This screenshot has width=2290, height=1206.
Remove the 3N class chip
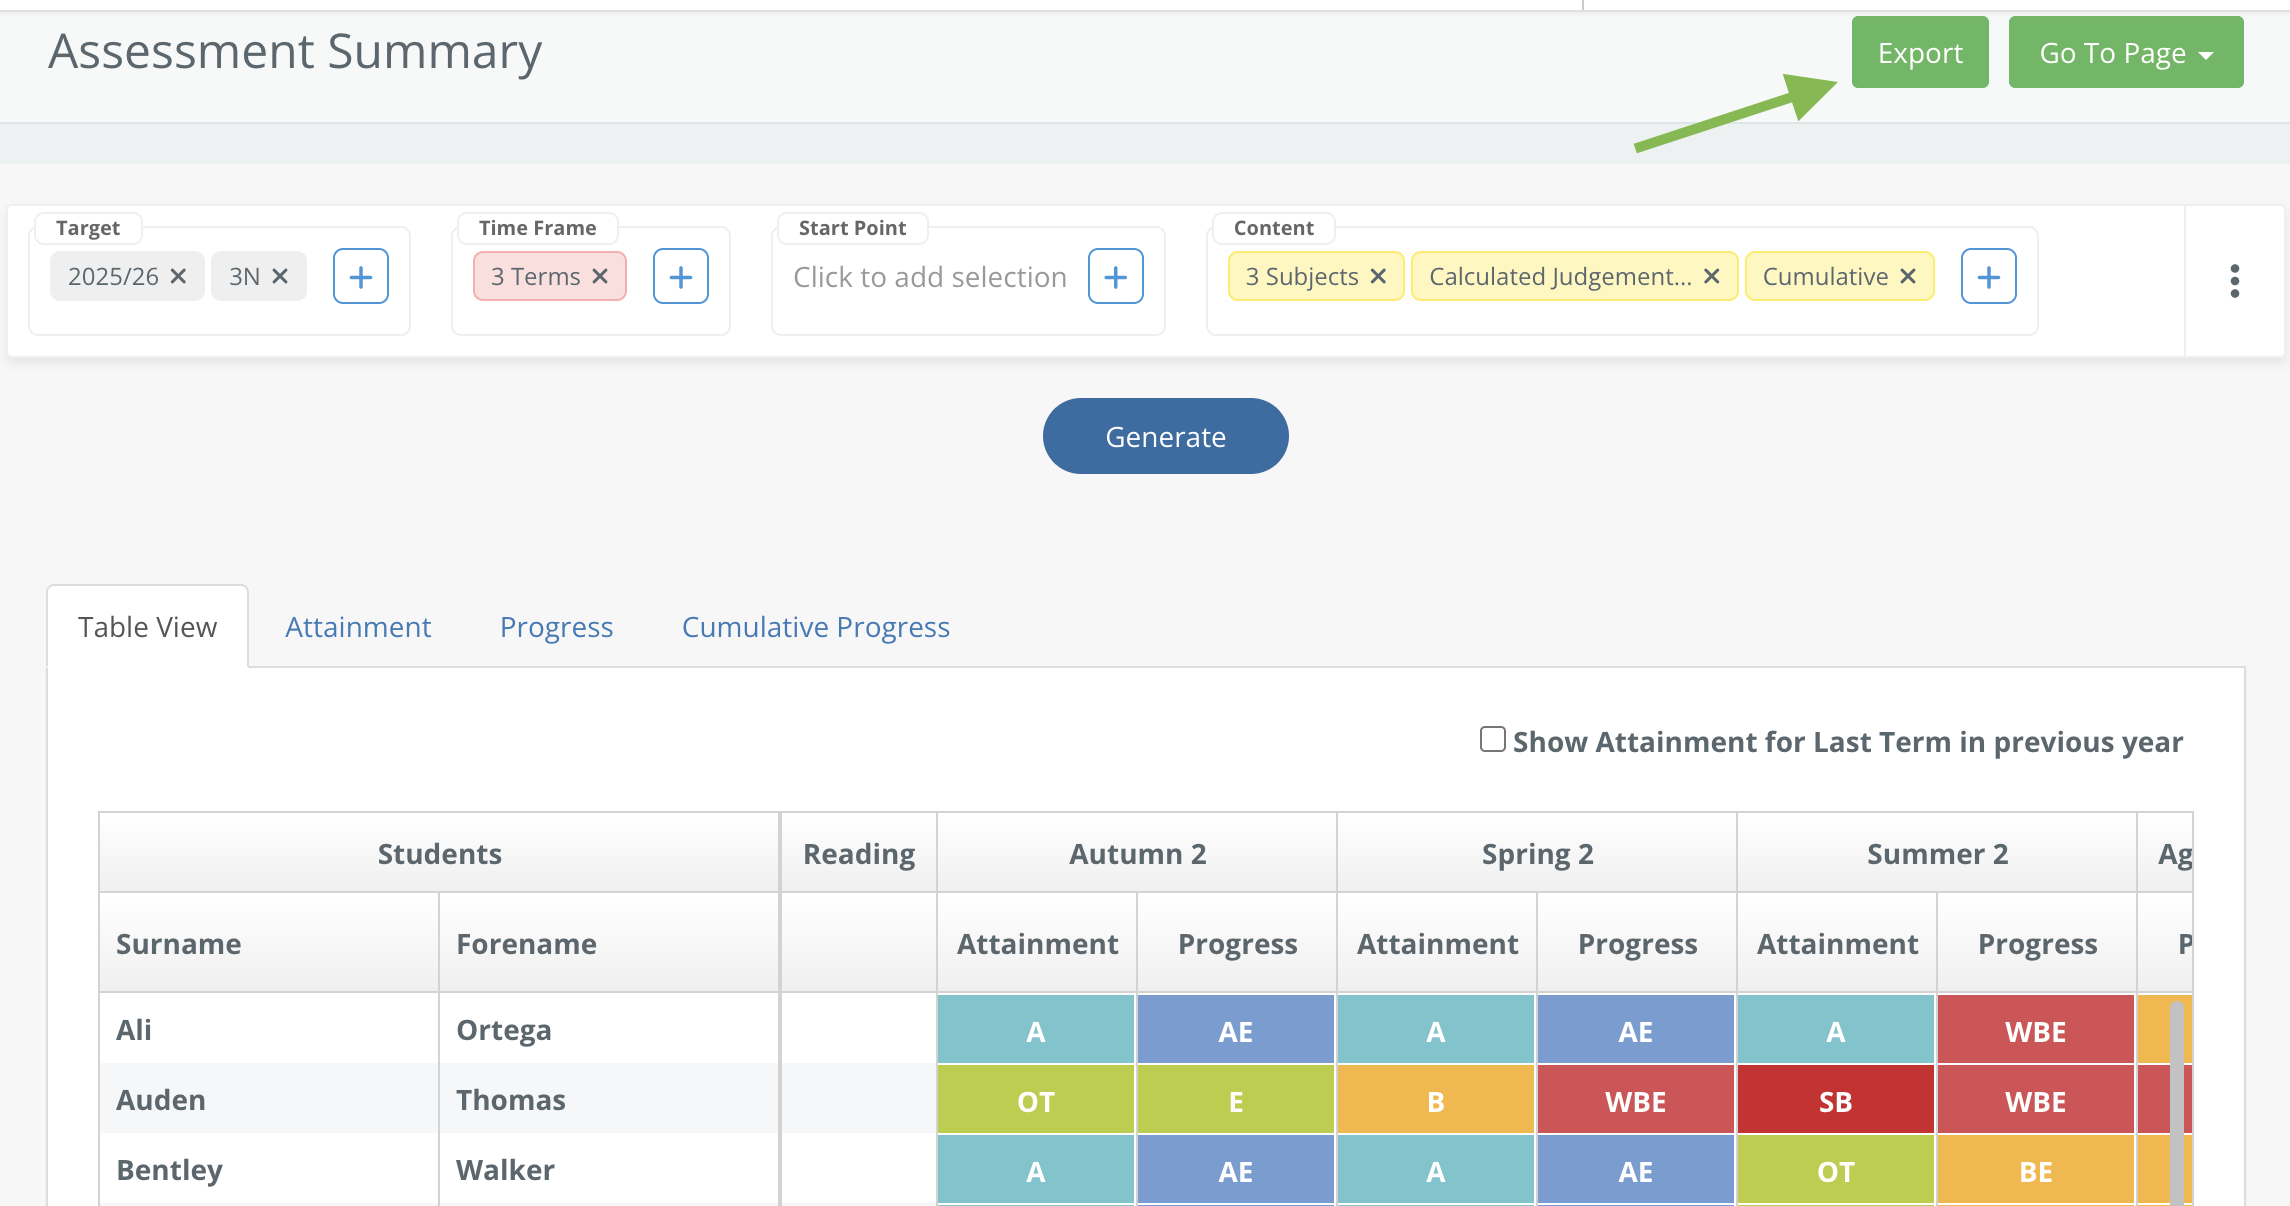[280, 276]
